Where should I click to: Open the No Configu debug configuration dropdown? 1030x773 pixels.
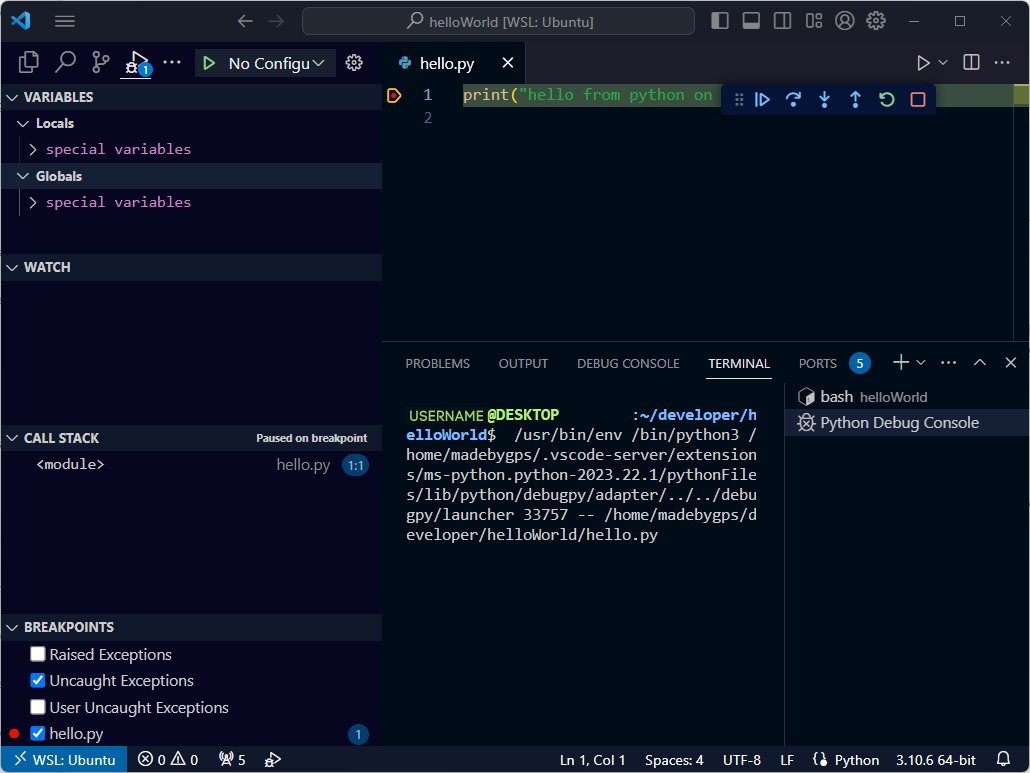pos(270,62)
